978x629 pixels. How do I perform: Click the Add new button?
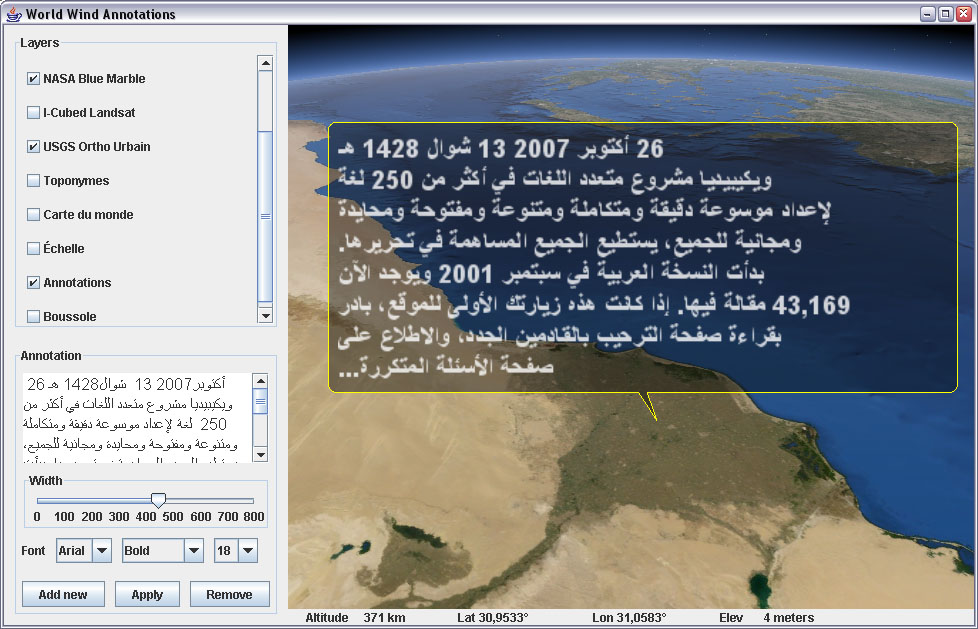63,594
